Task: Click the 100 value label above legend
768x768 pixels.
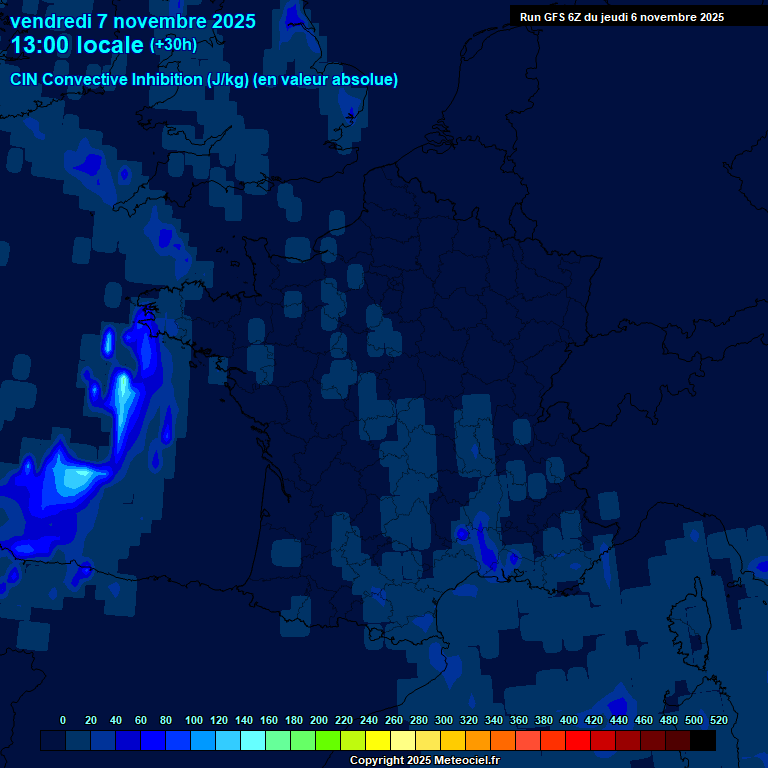Action: coord(194,720)
